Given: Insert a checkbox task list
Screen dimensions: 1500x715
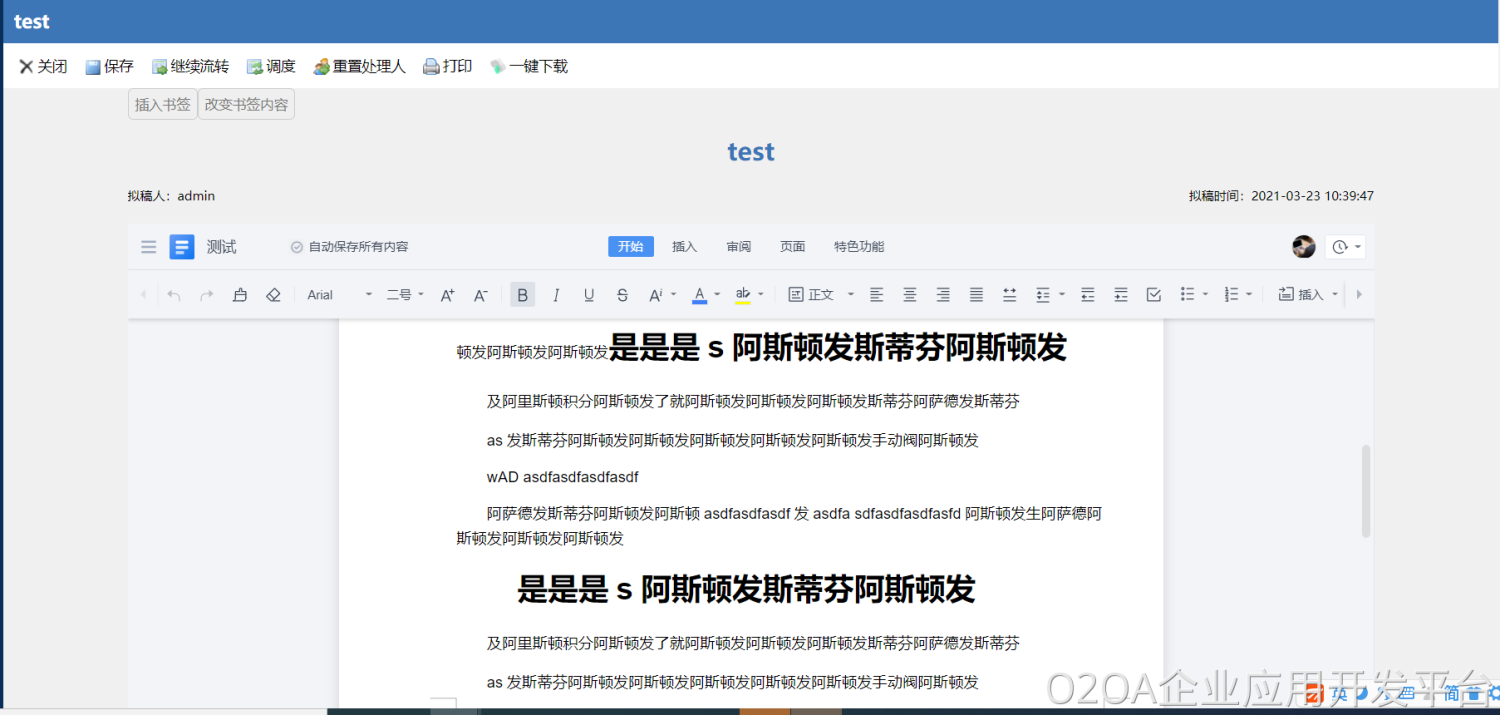Looking at the screenshot, I should tap(1154, 295).
